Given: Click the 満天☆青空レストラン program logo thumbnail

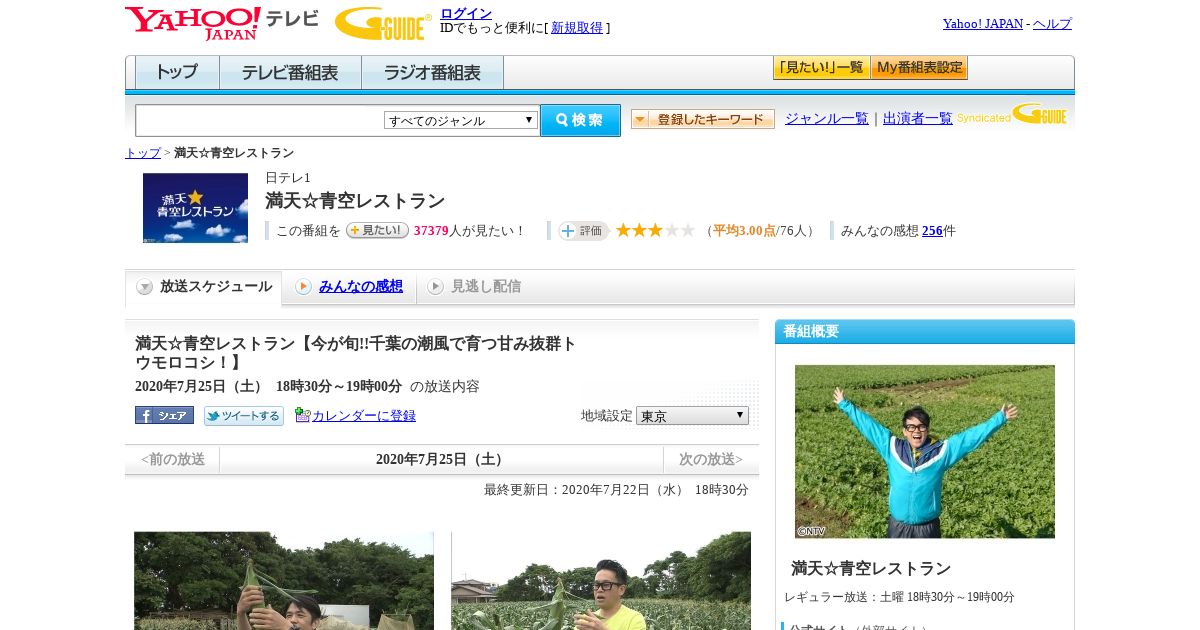Looking at the screenshot, I should point(195,208).
